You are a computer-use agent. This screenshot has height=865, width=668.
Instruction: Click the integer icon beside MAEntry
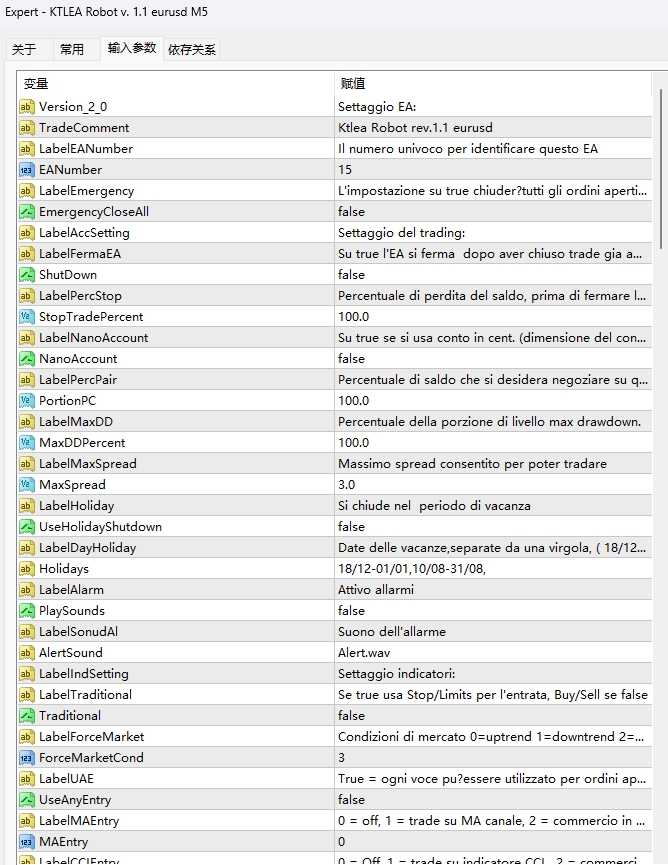pos(26,841)
